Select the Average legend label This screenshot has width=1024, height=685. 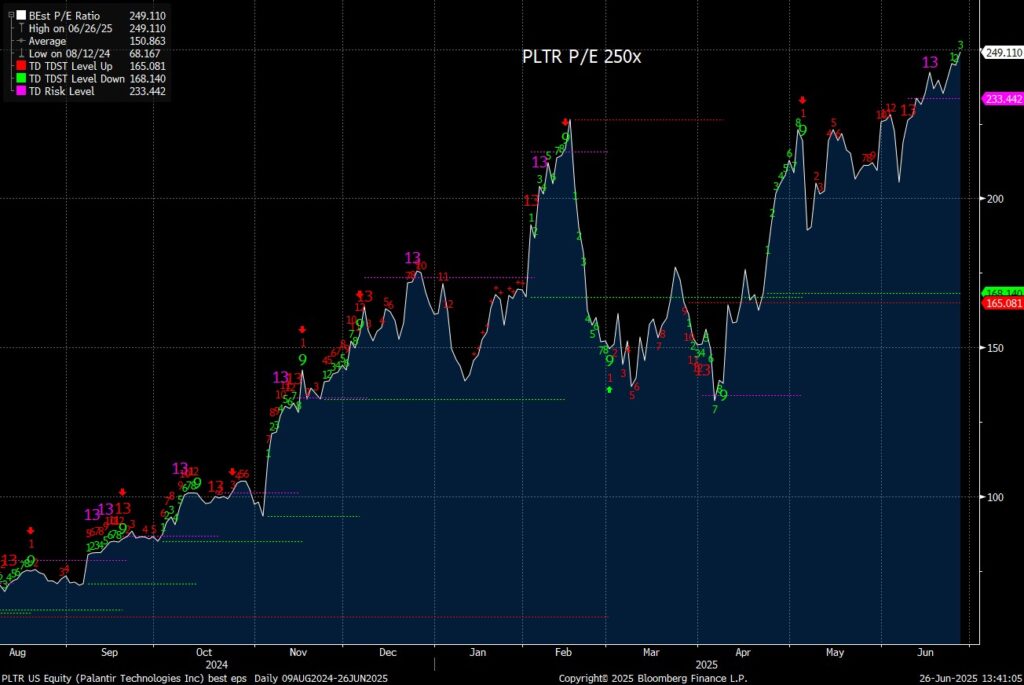point(47,40)
